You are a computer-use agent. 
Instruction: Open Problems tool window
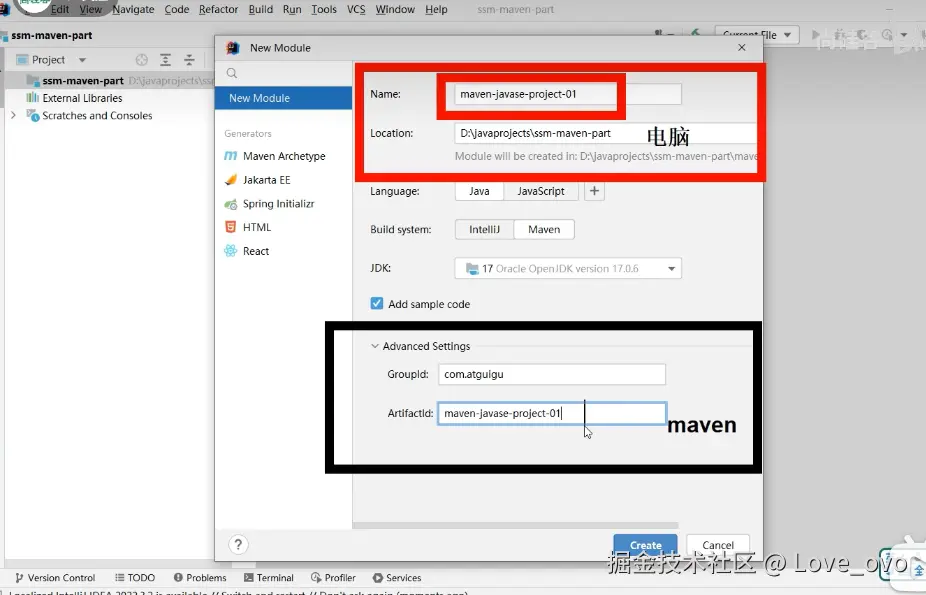click(x=200, y=577)
